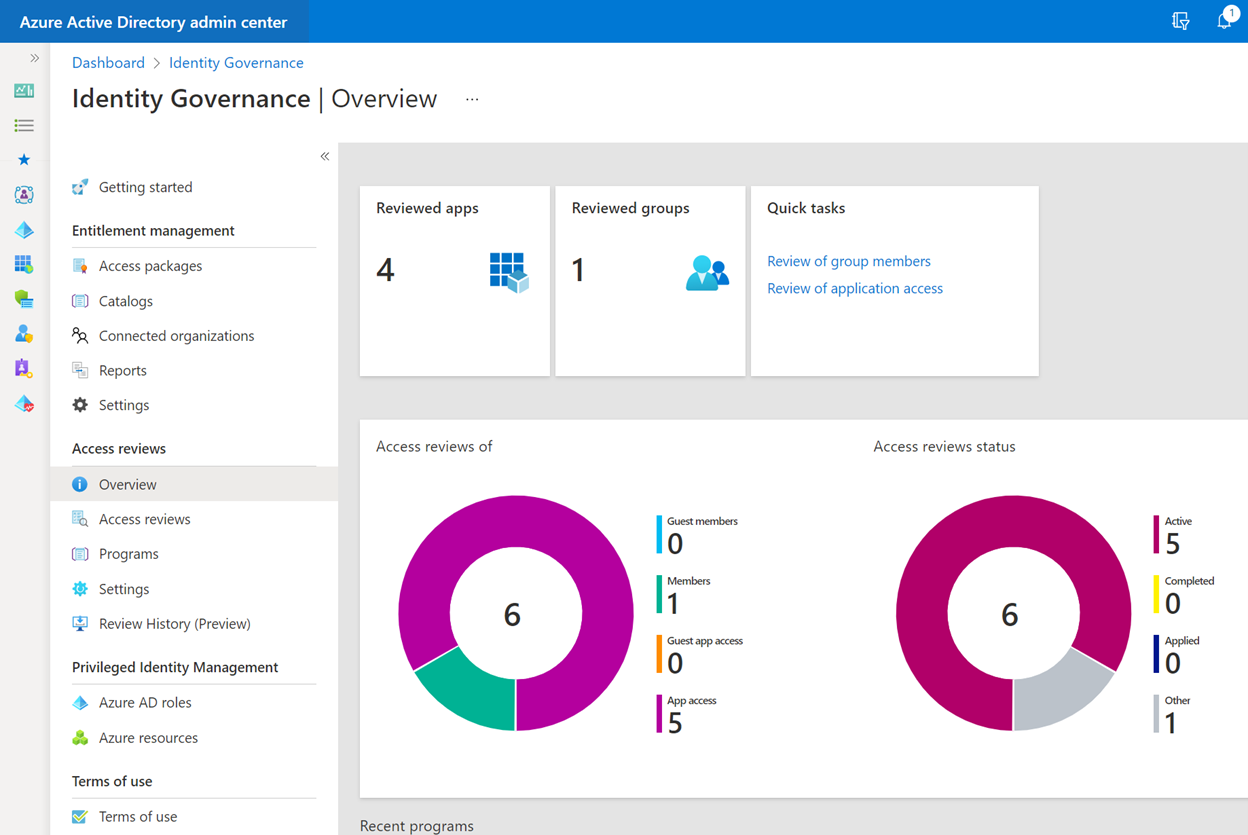Click the gear icon under Entitlement management
The image size is (1248, 835).
click(x=80, y=405)
